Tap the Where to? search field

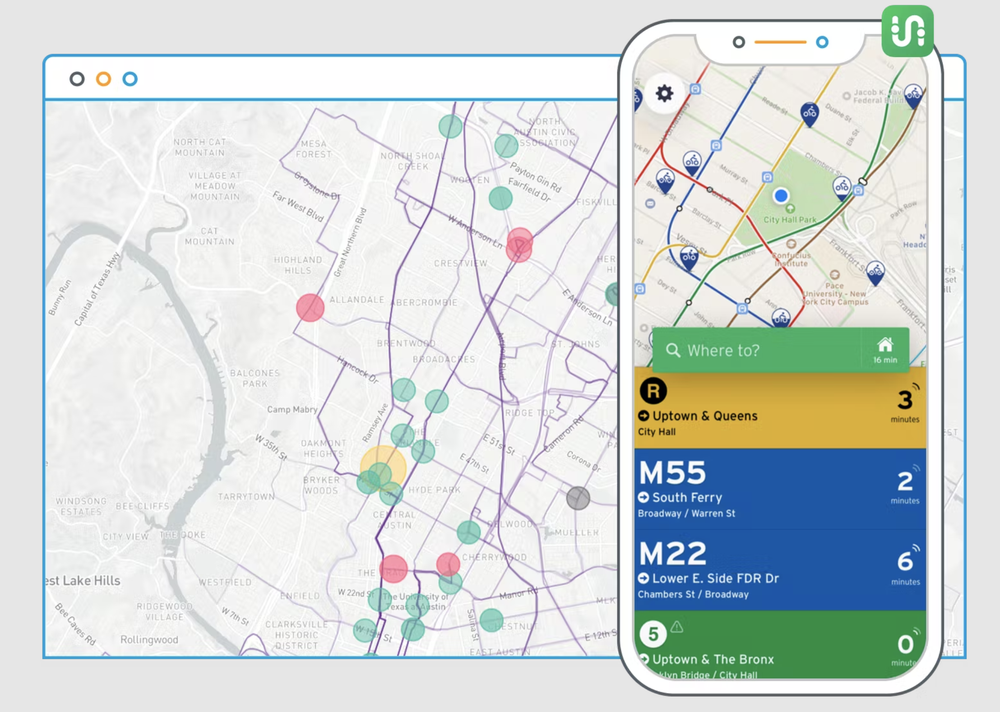(x=757, y=350)
